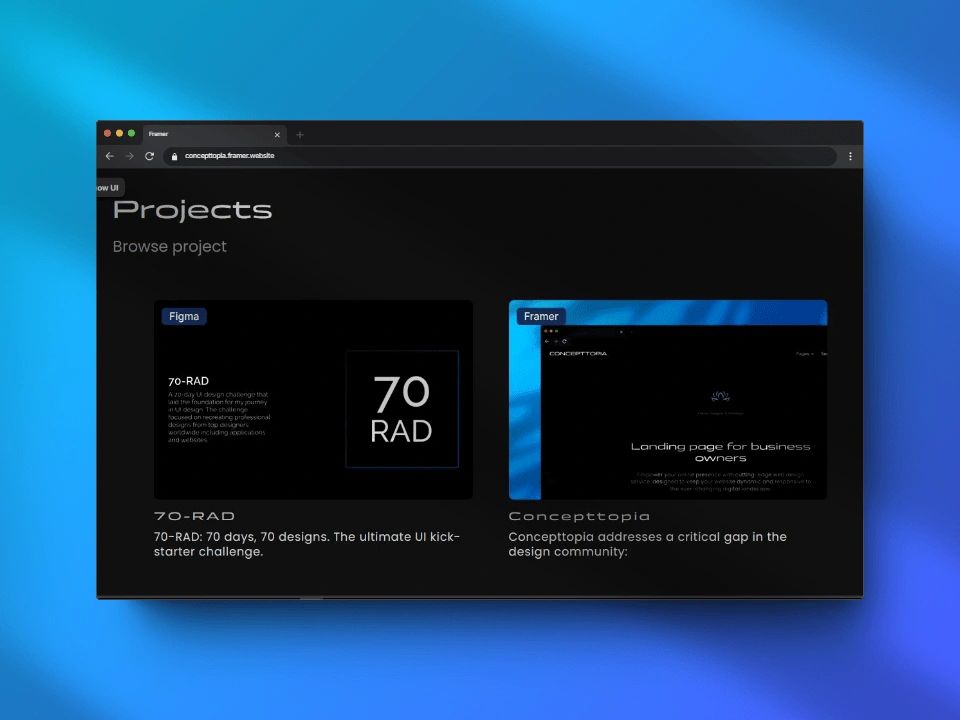Reload the page with the refresh icon

(149, 156)
